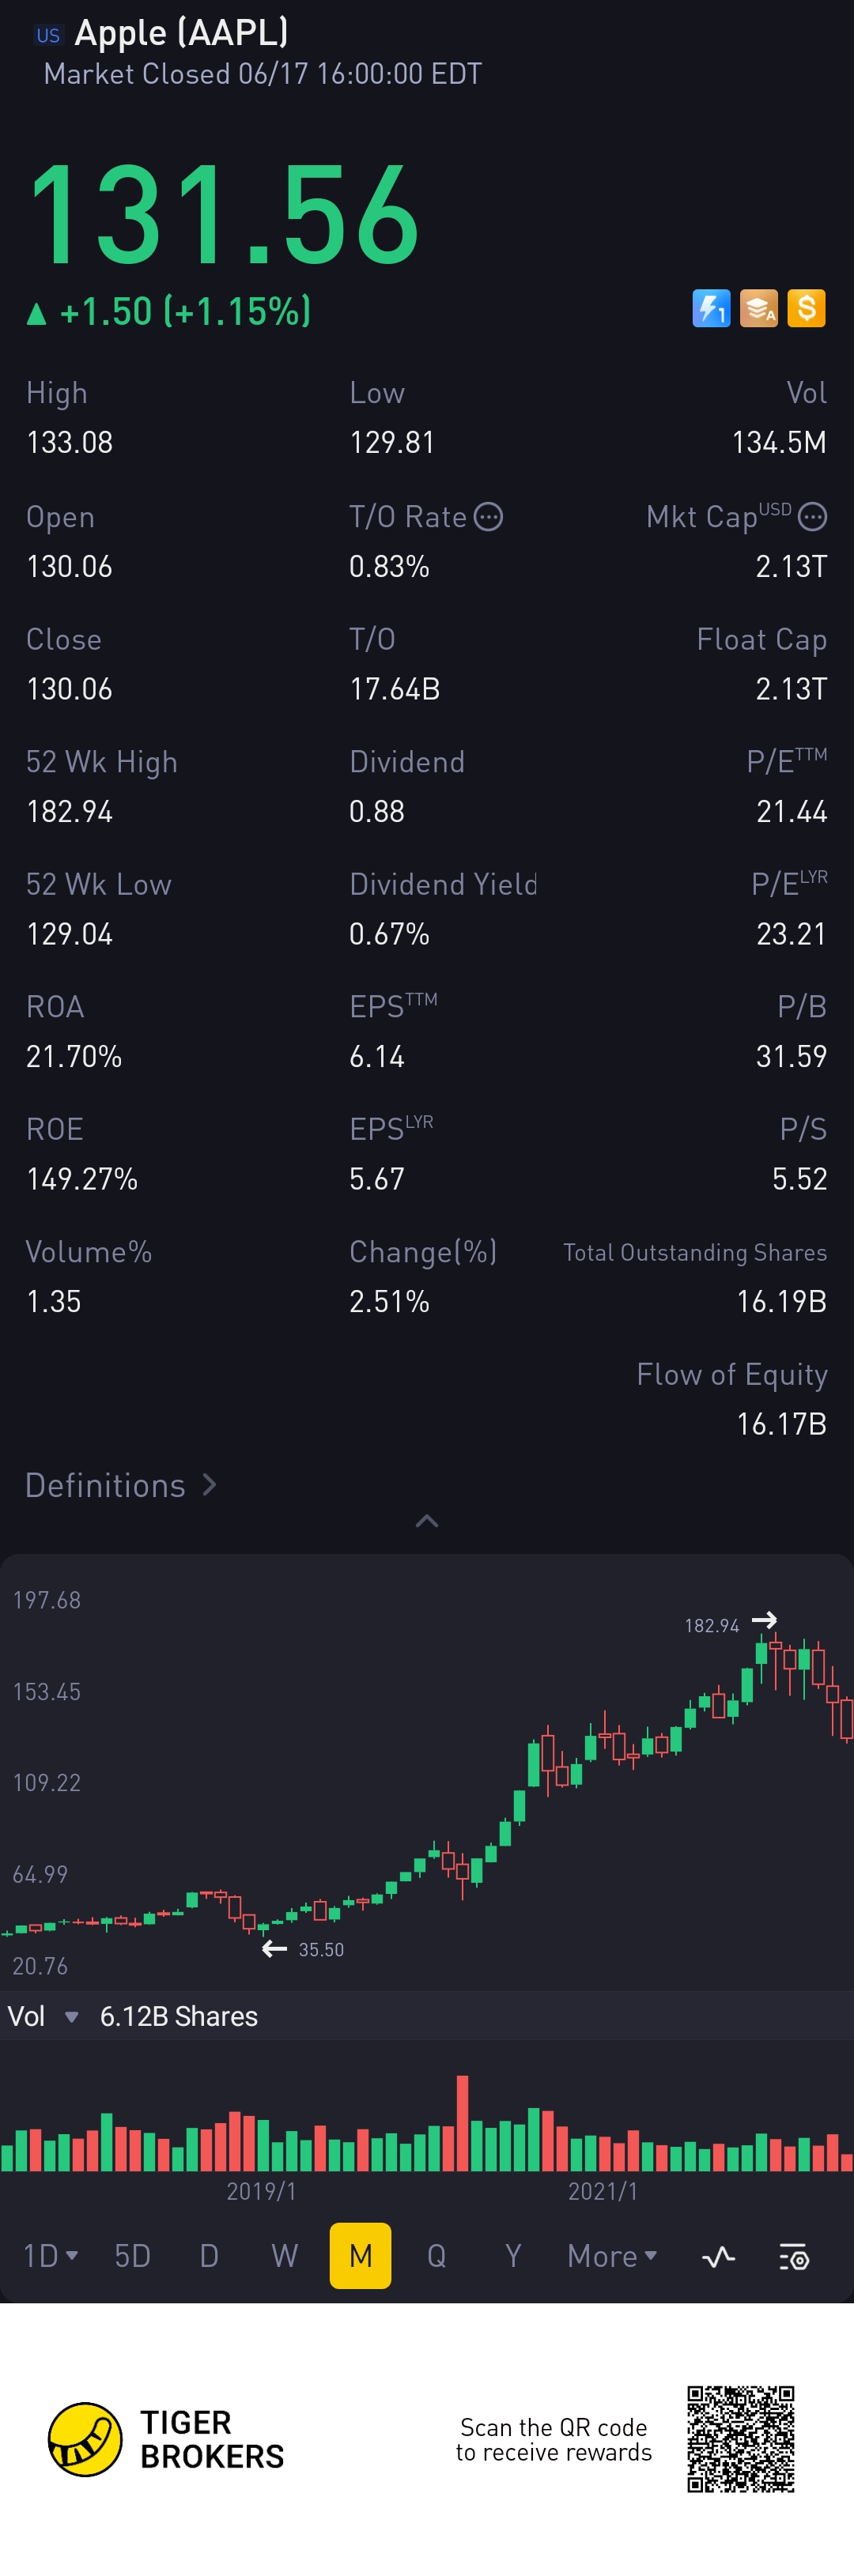Tap the QR code image

coord(740,2439)
